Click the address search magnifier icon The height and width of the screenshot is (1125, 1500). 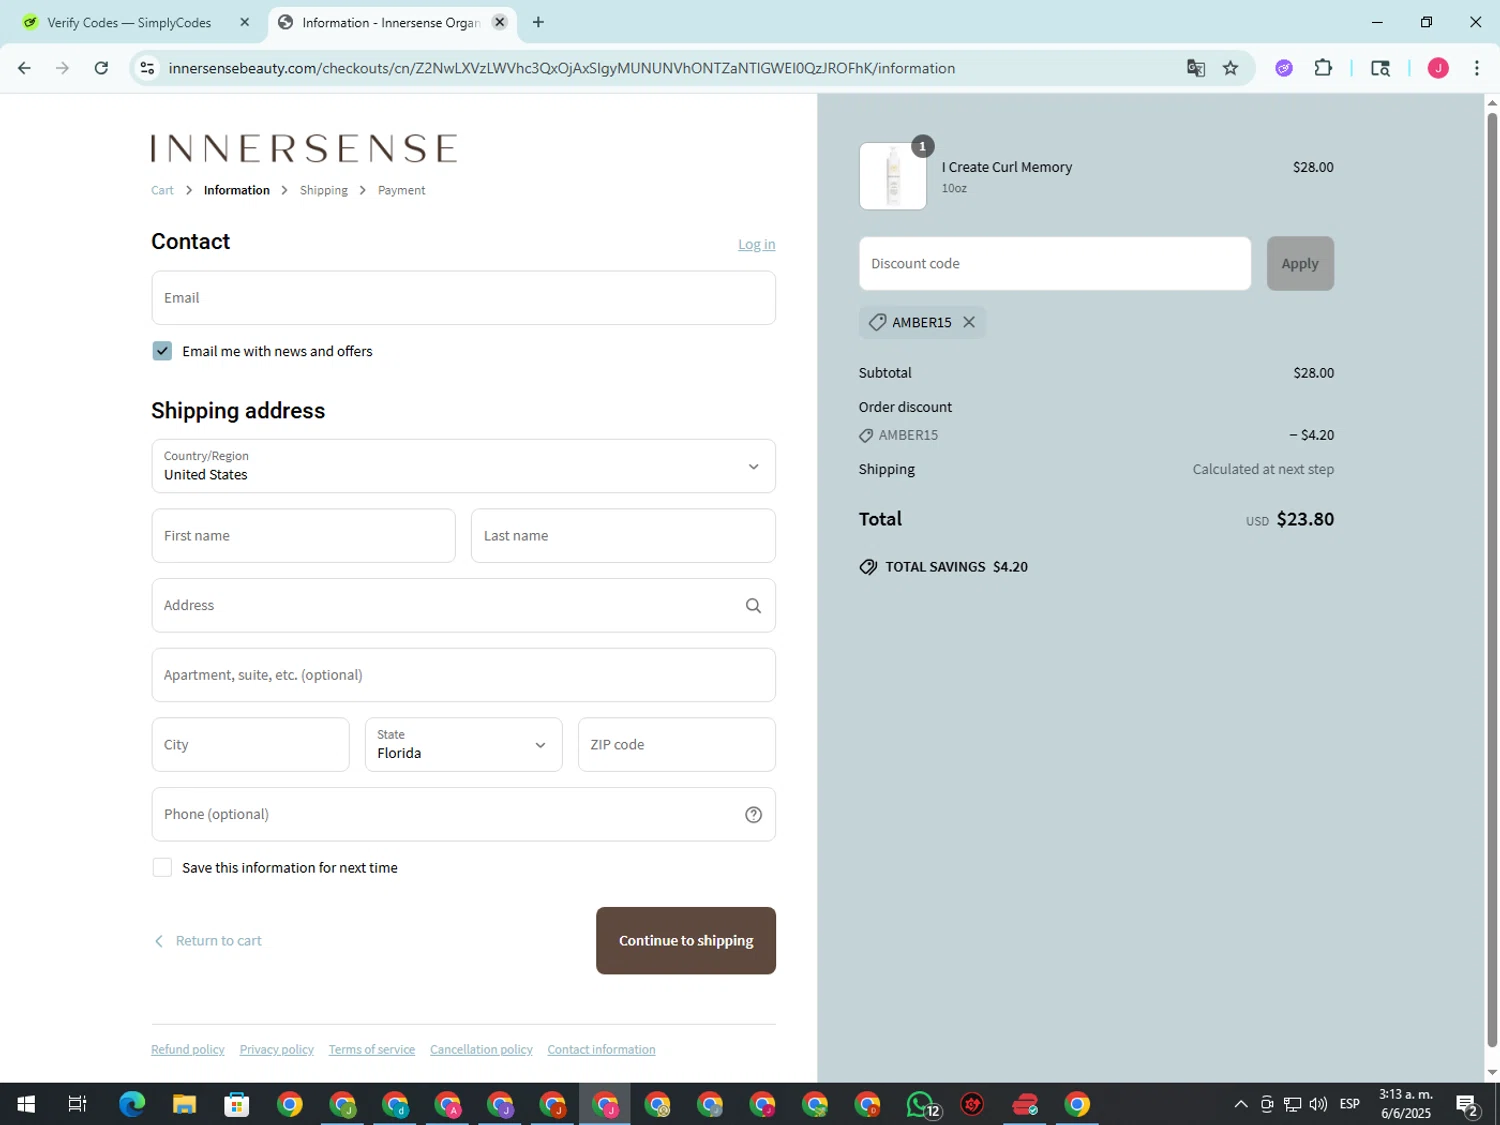pos(753,605)
